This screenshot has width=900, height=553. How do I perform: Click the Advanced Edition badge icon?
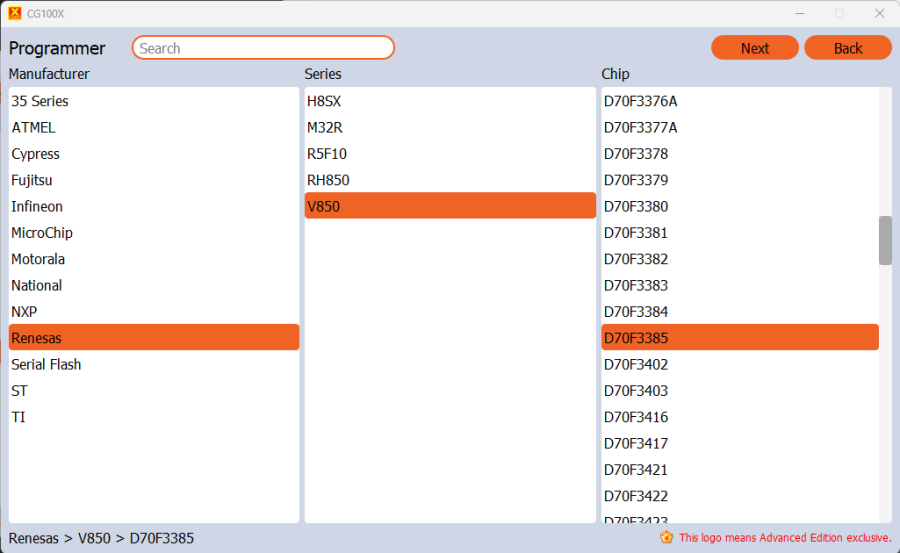(666, 538)
